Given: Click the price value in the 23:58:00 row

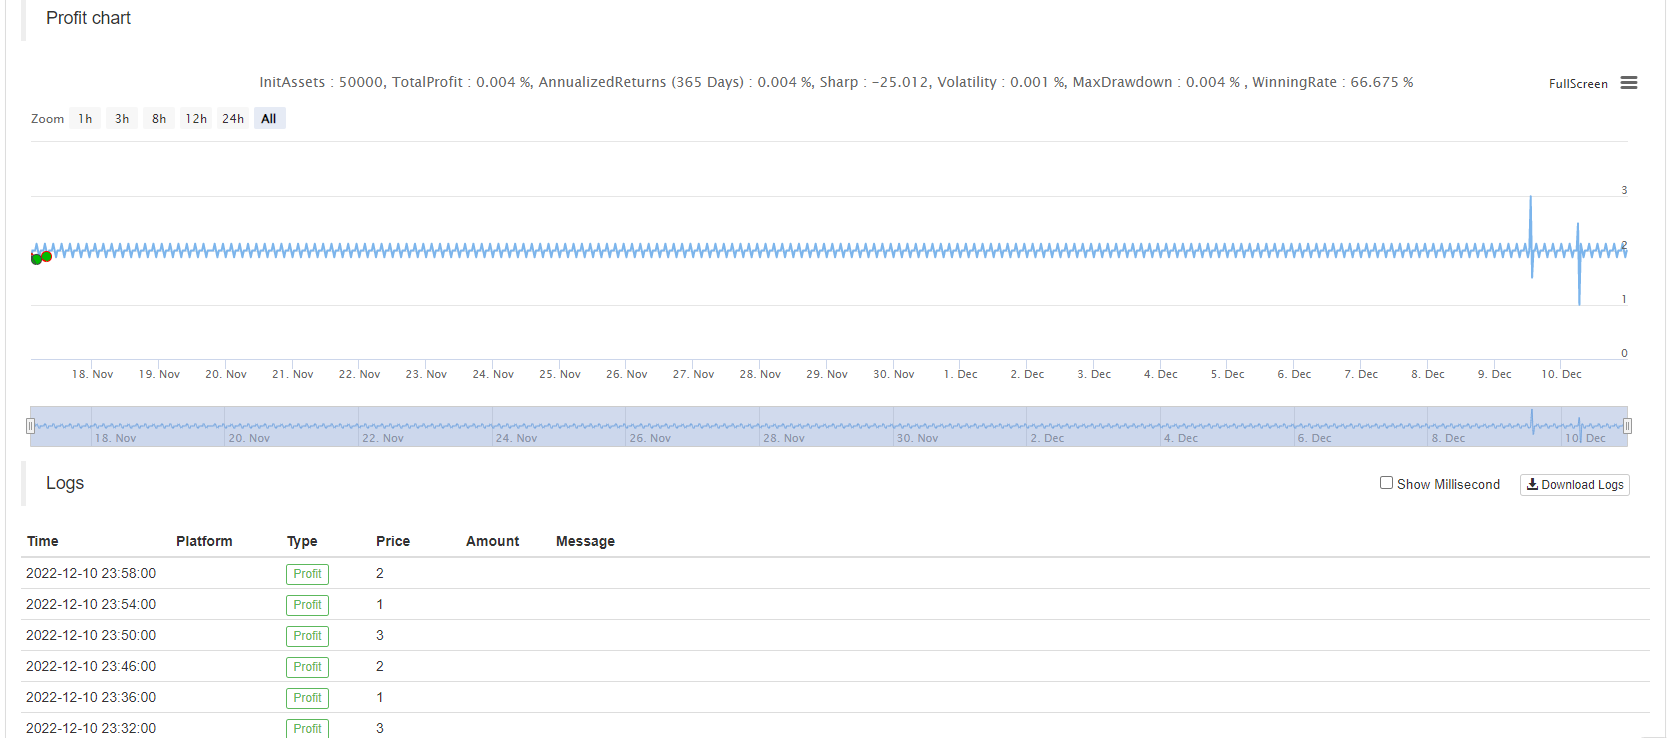Looking at the screenshot, I should click(380, 573).
